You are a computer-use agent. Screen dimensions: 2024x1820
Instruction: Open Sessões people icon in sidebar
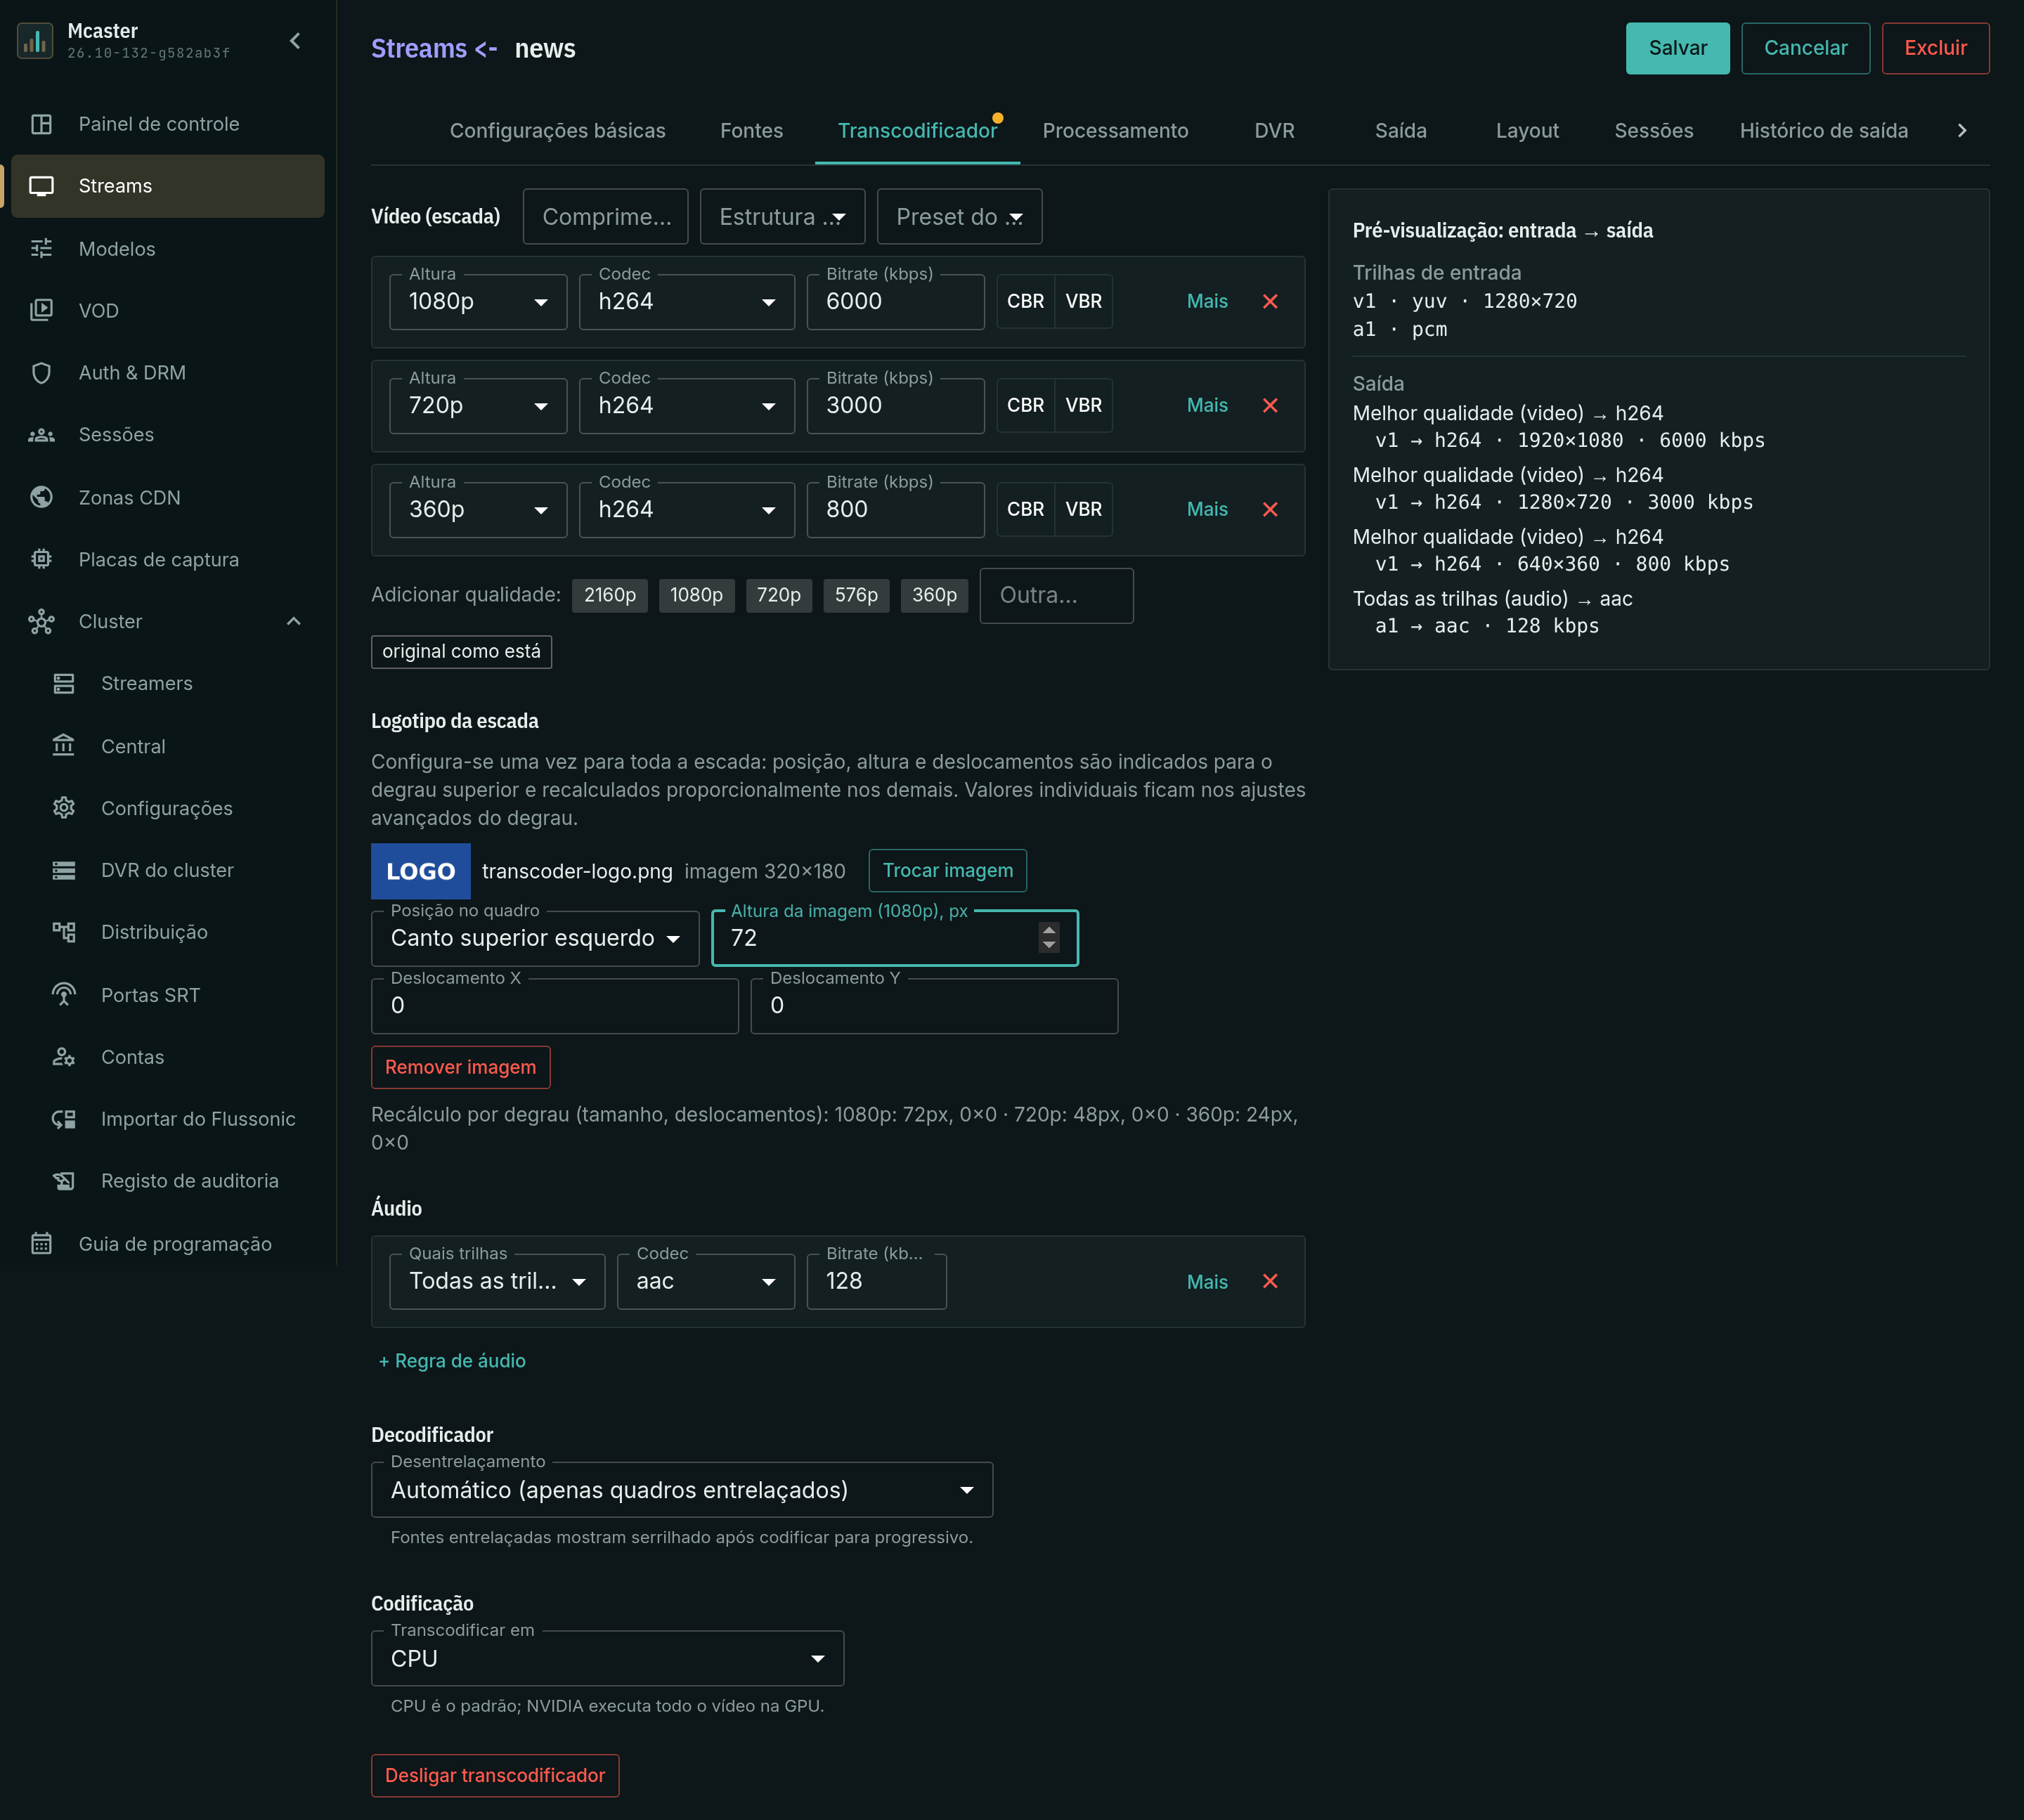(x=41, y=435)
